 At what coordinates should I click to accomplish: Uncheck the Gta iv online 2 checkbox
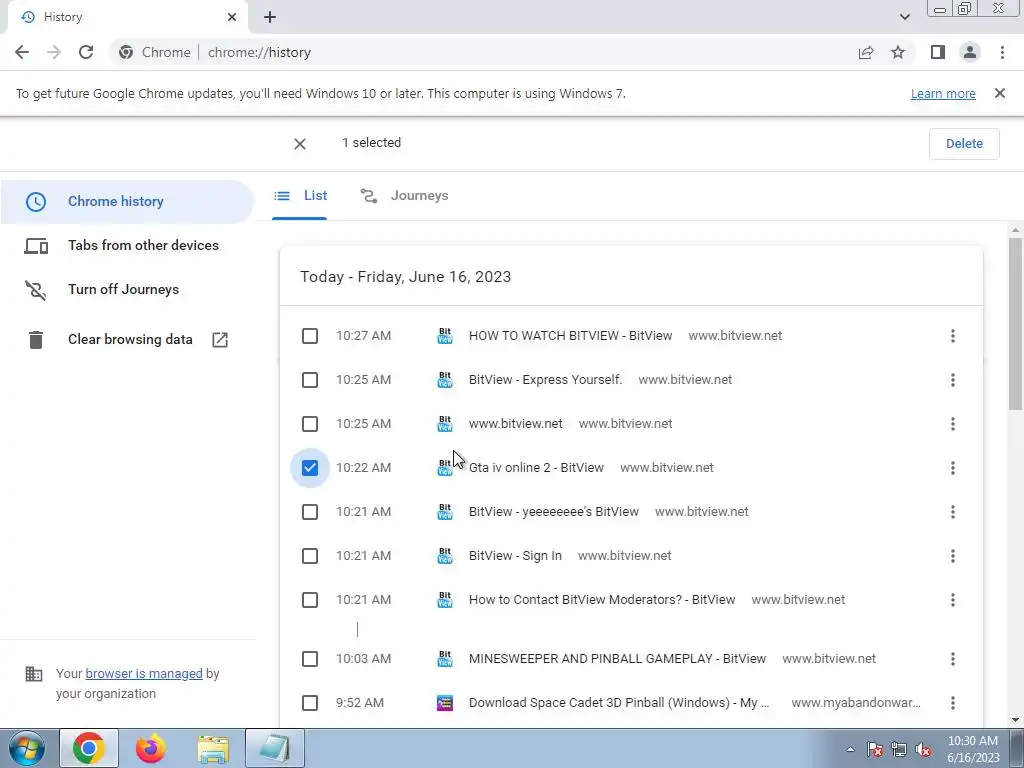coord(310,468)
